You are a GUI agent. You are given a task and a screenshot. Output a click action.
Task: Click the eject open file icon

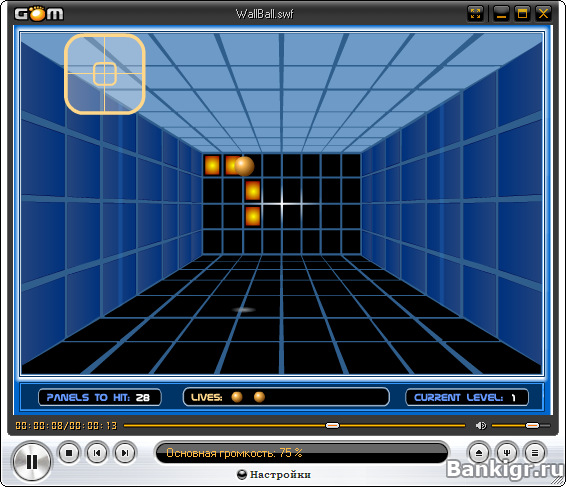(479, 453)
